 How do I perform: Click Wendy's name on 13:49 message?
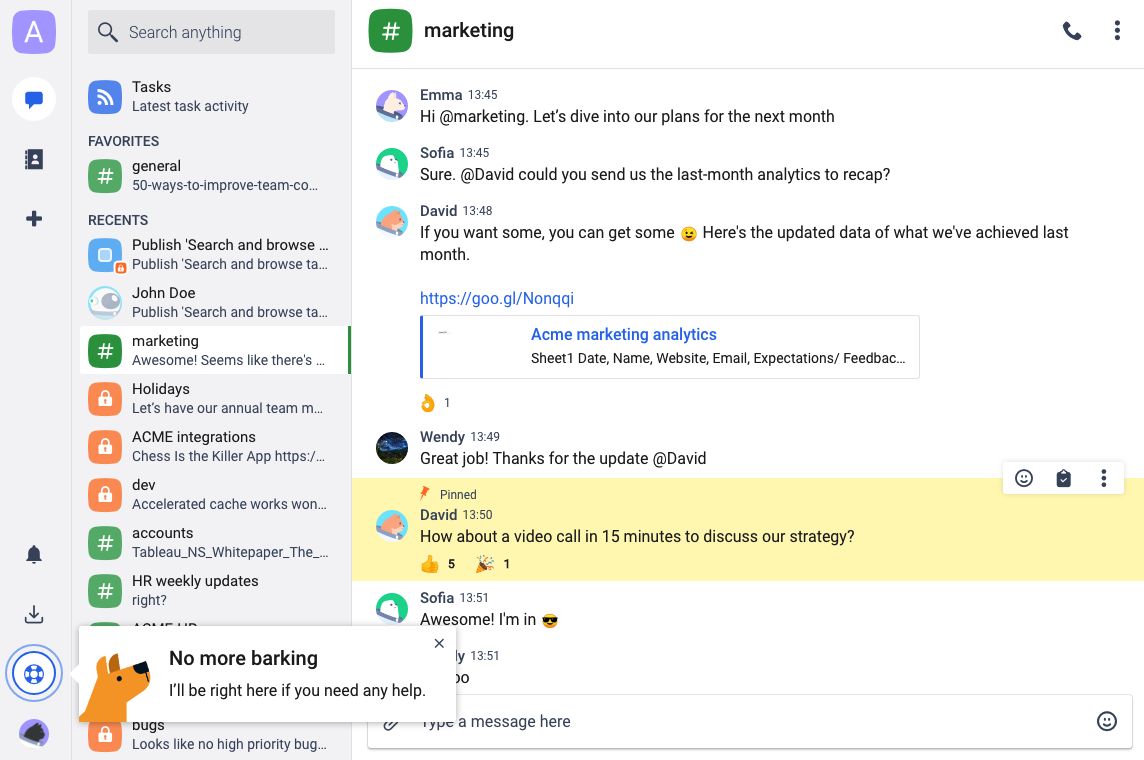point(442,437)
